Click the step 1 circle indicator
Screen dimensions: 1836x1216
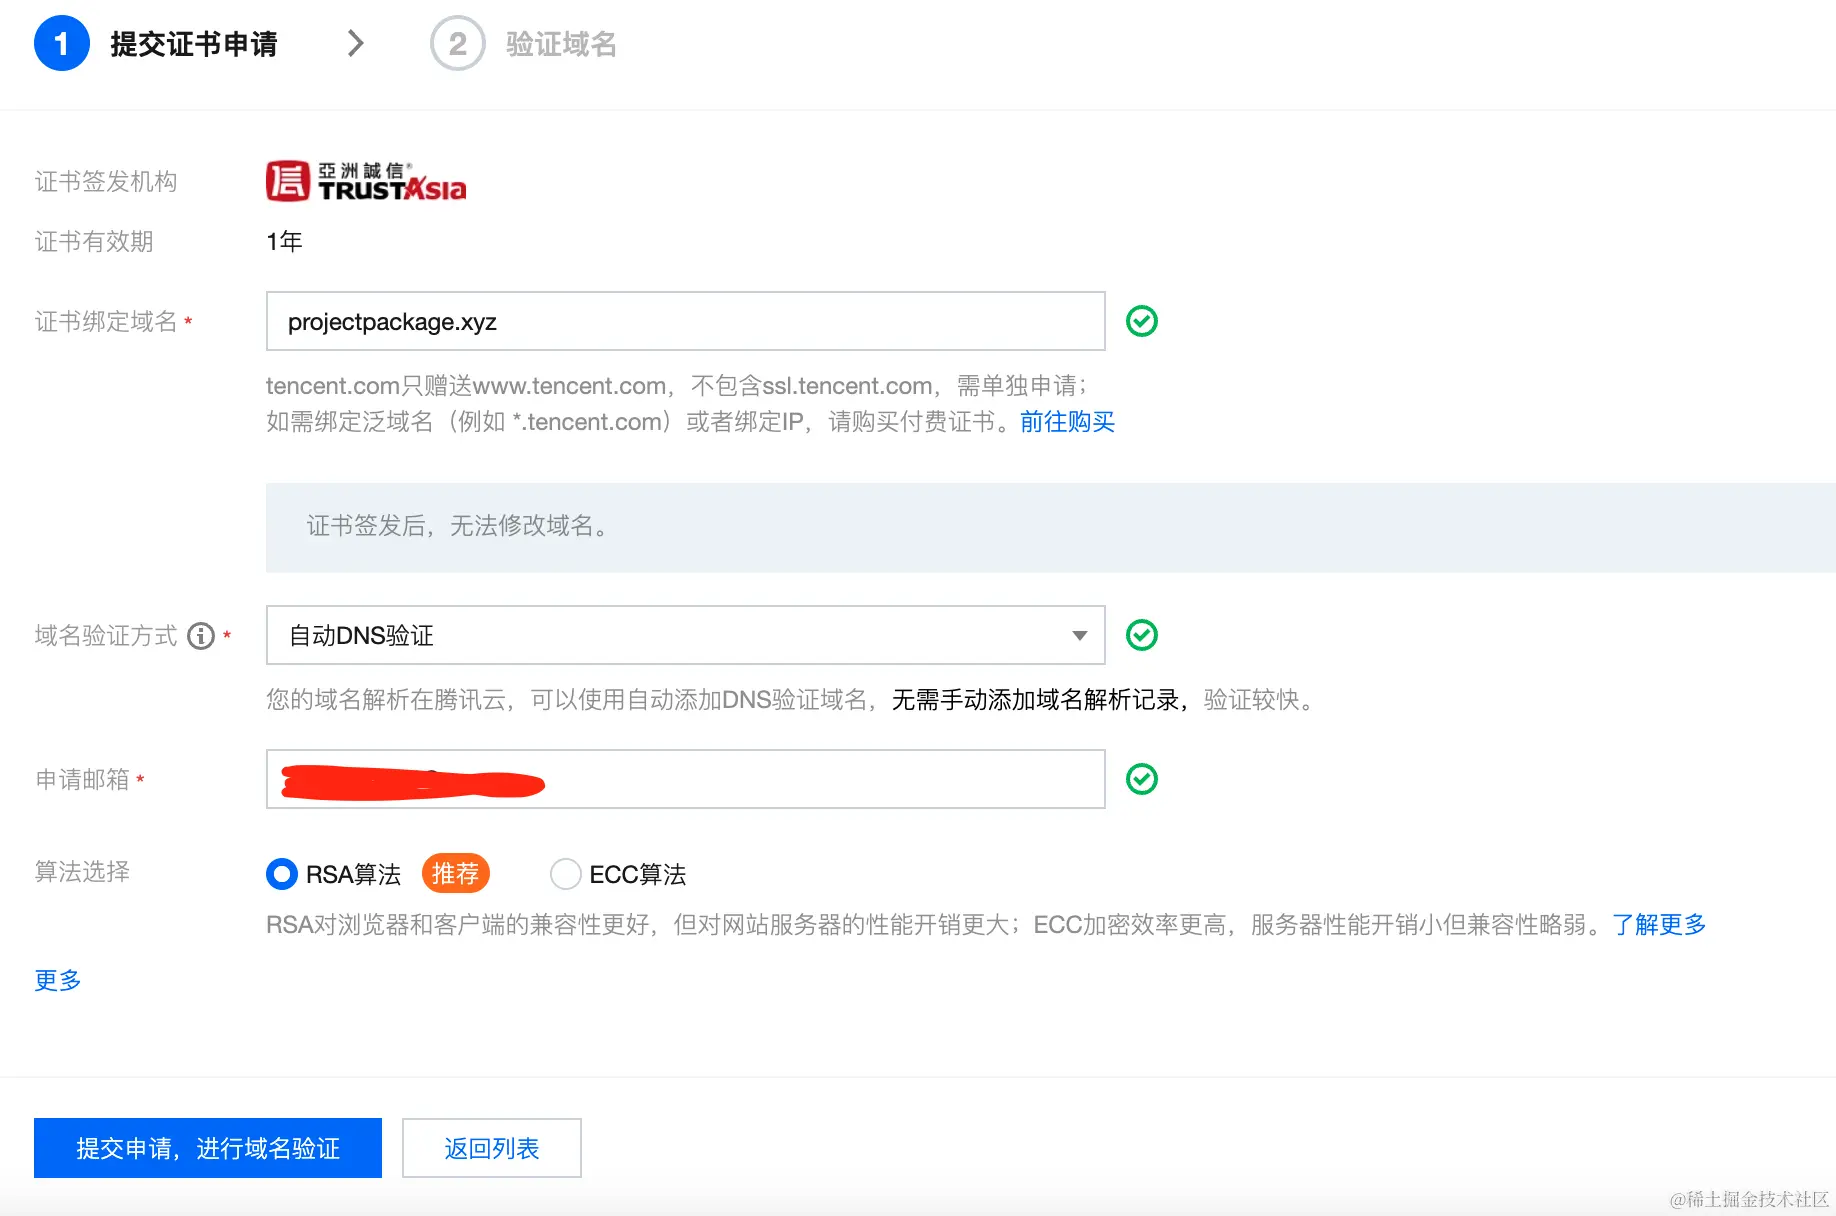61,44
